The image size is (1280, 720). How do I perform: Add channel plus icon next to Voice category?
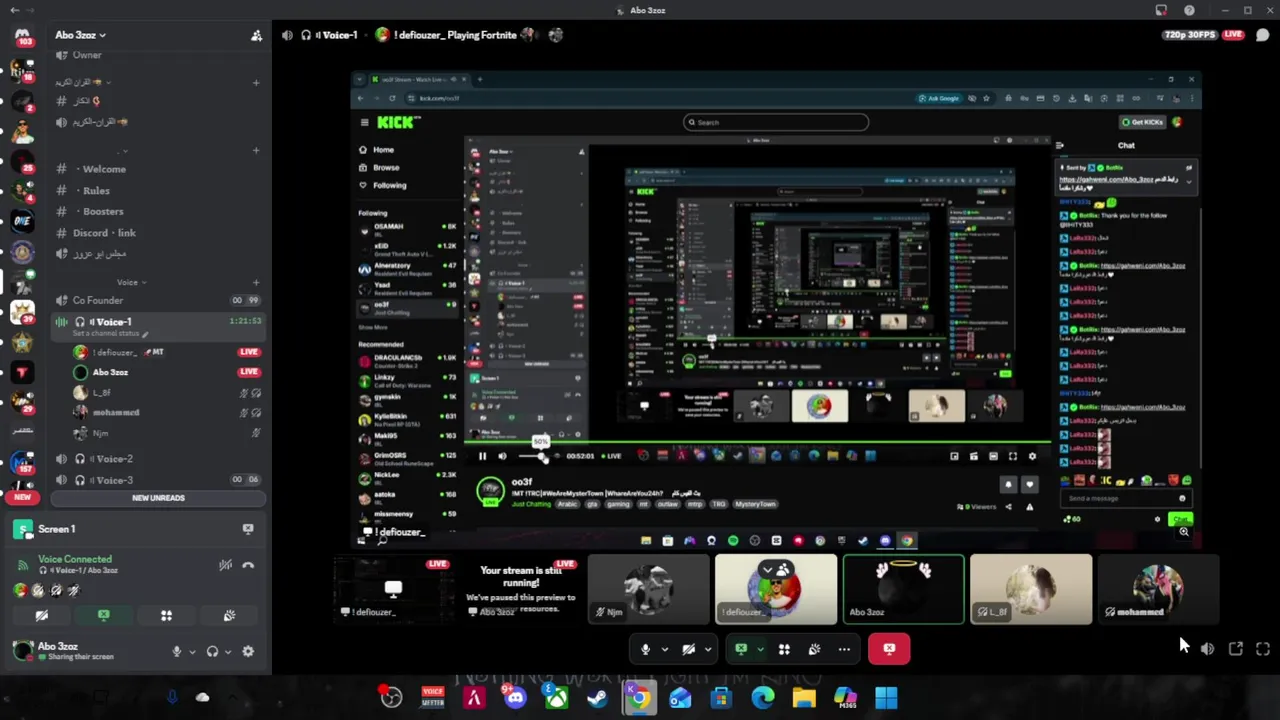(256, 283)
